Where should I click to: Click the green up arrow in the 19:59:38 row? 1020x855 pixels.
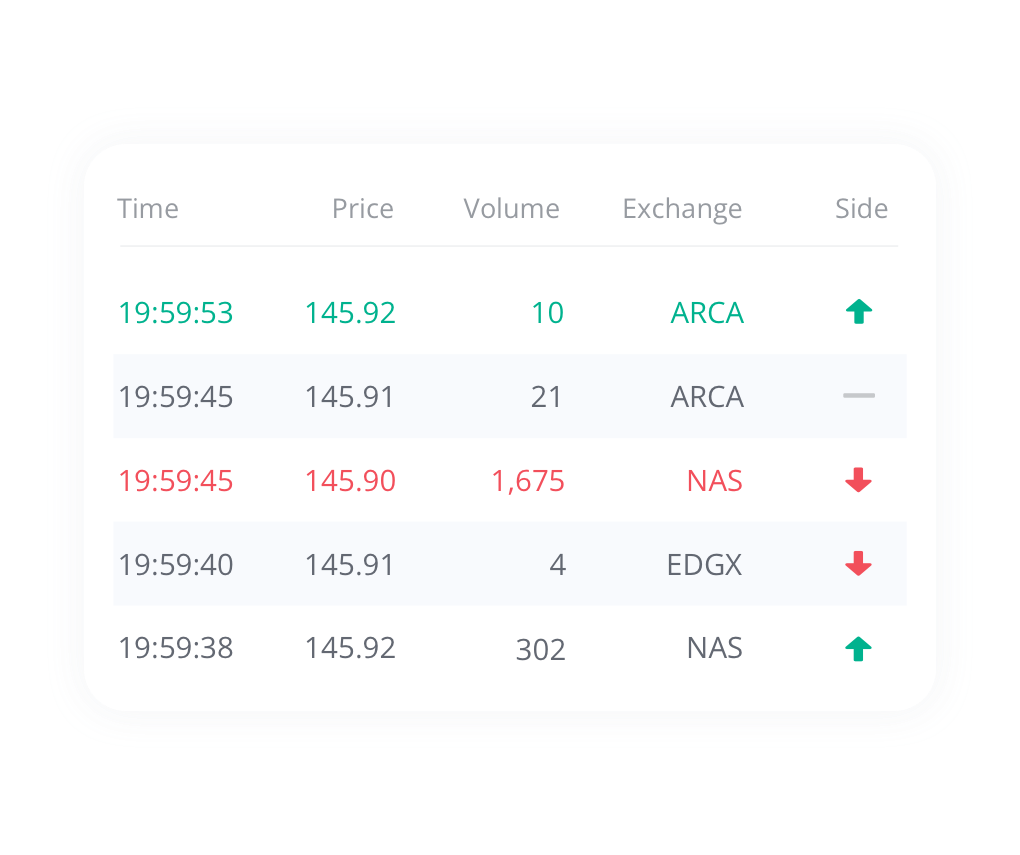click(859, 649)
